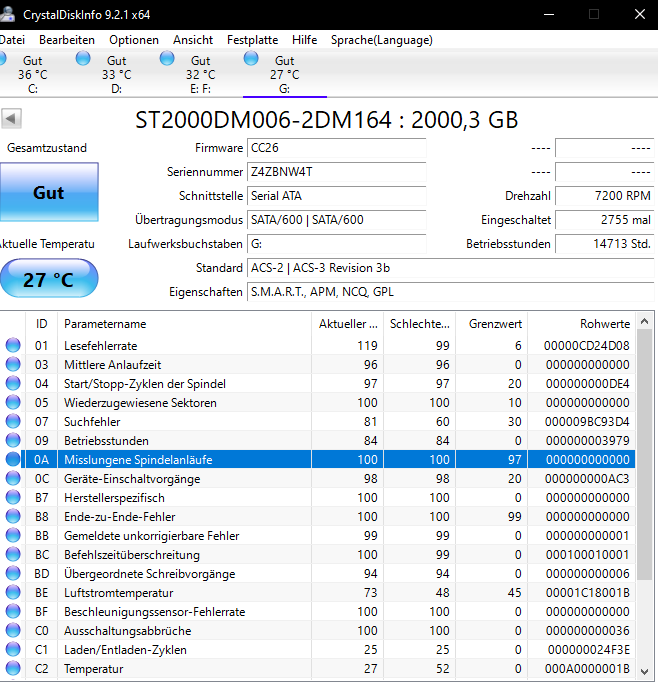The width and height of the screenshot is (658, 689).
Task: Close the CrystalDiskInfo window
Action: pos(640,15)
